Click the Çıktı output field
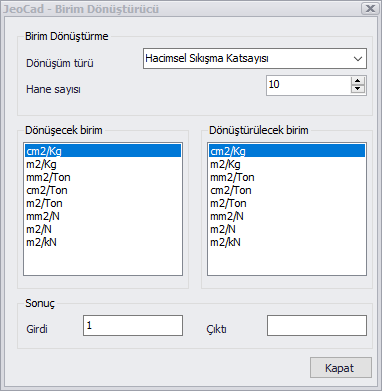Screen dimensions: 382x391 pyautogui.click(x=317, y=325)
